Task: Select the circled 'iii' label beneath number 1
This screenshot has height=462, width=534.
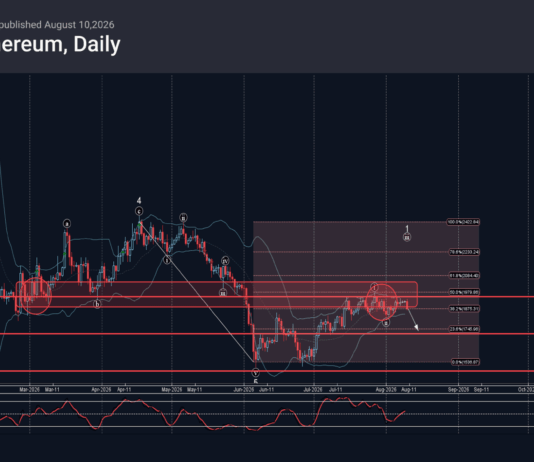Action: coord(407,237)
